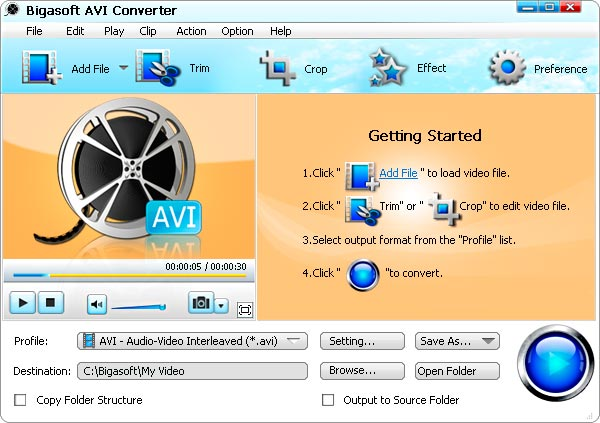The height and width of the screenshot is (423, 600).
Task: Open the Add File dropdown arrow
Action: point(123,68)
